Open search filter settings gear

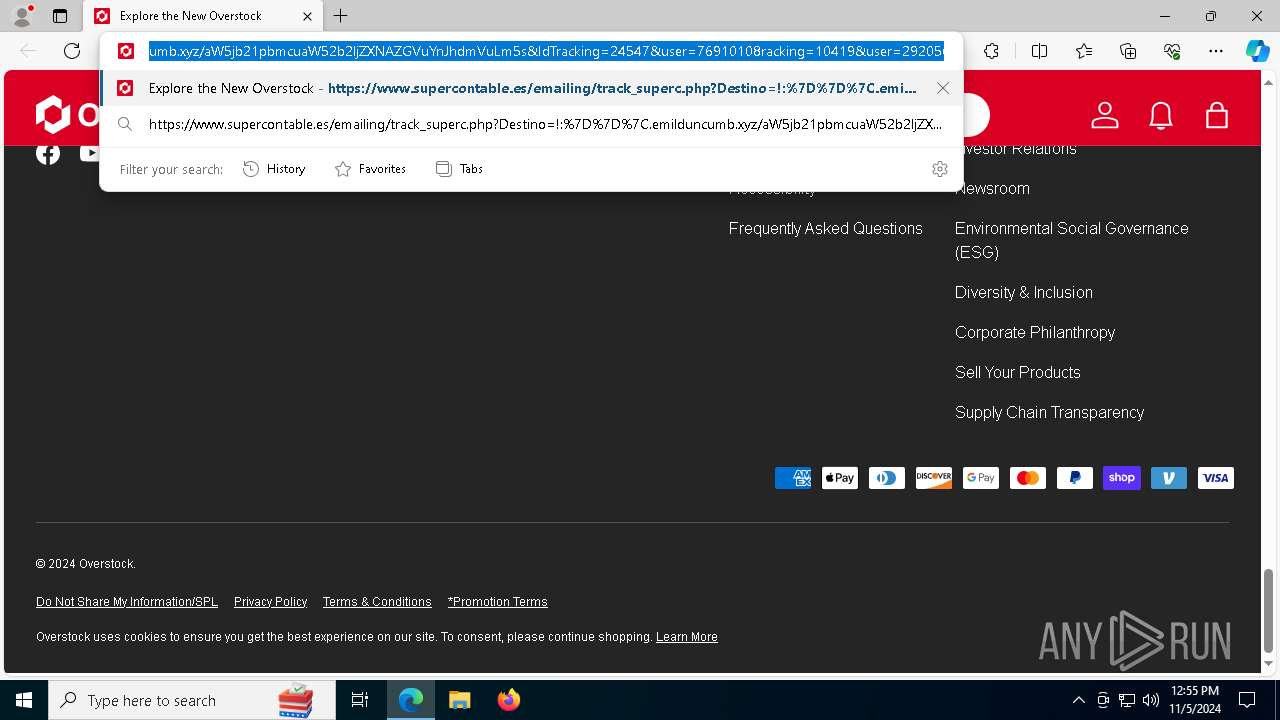[940, 169]
